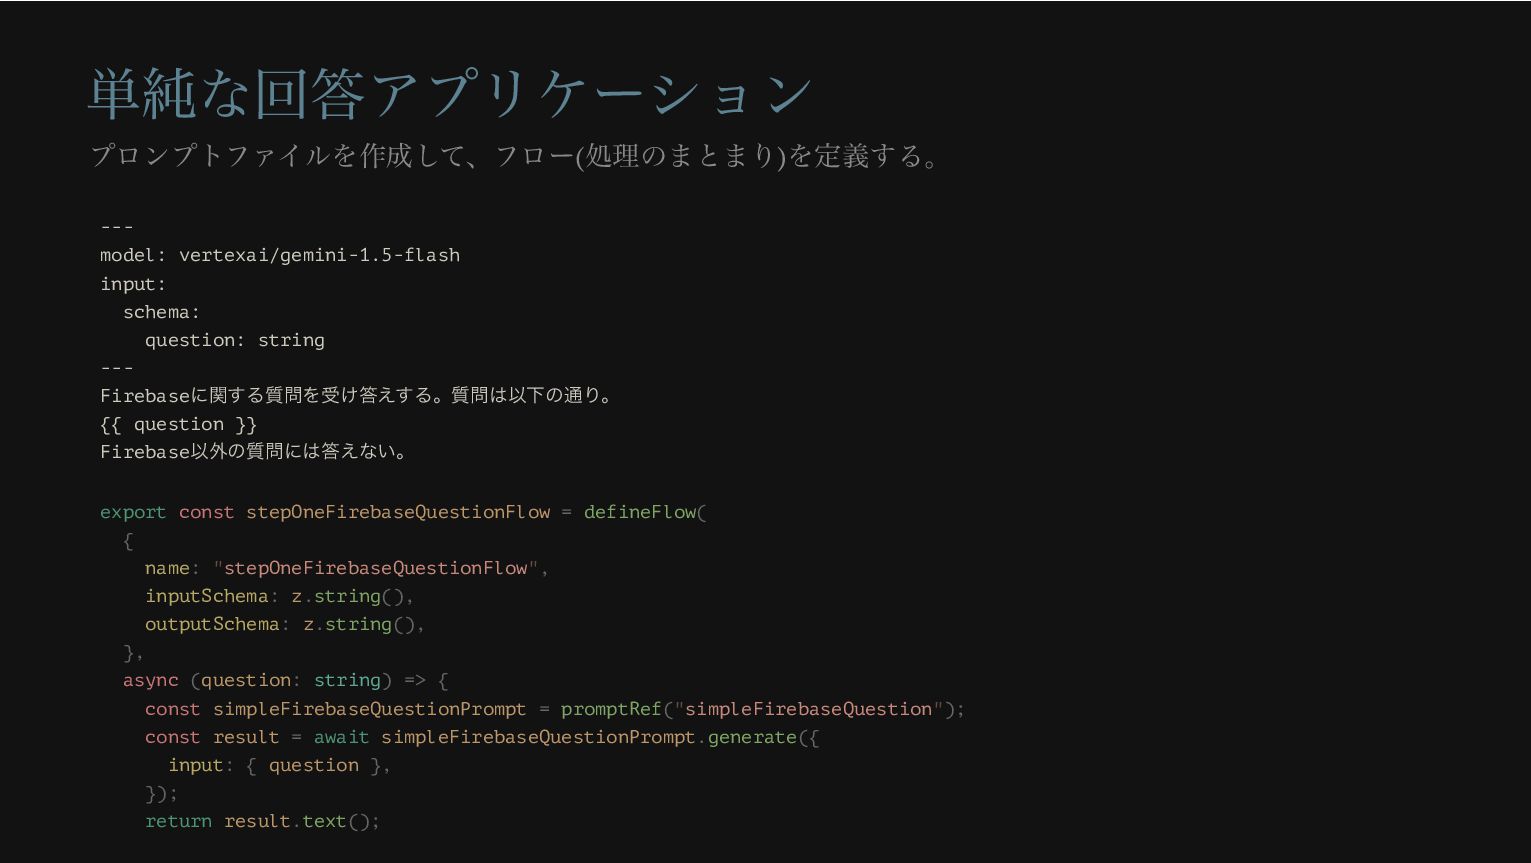Click the variable name stepOneFirebaseQuestionFlow after const

pyautogui.click(x=398, y=512)
